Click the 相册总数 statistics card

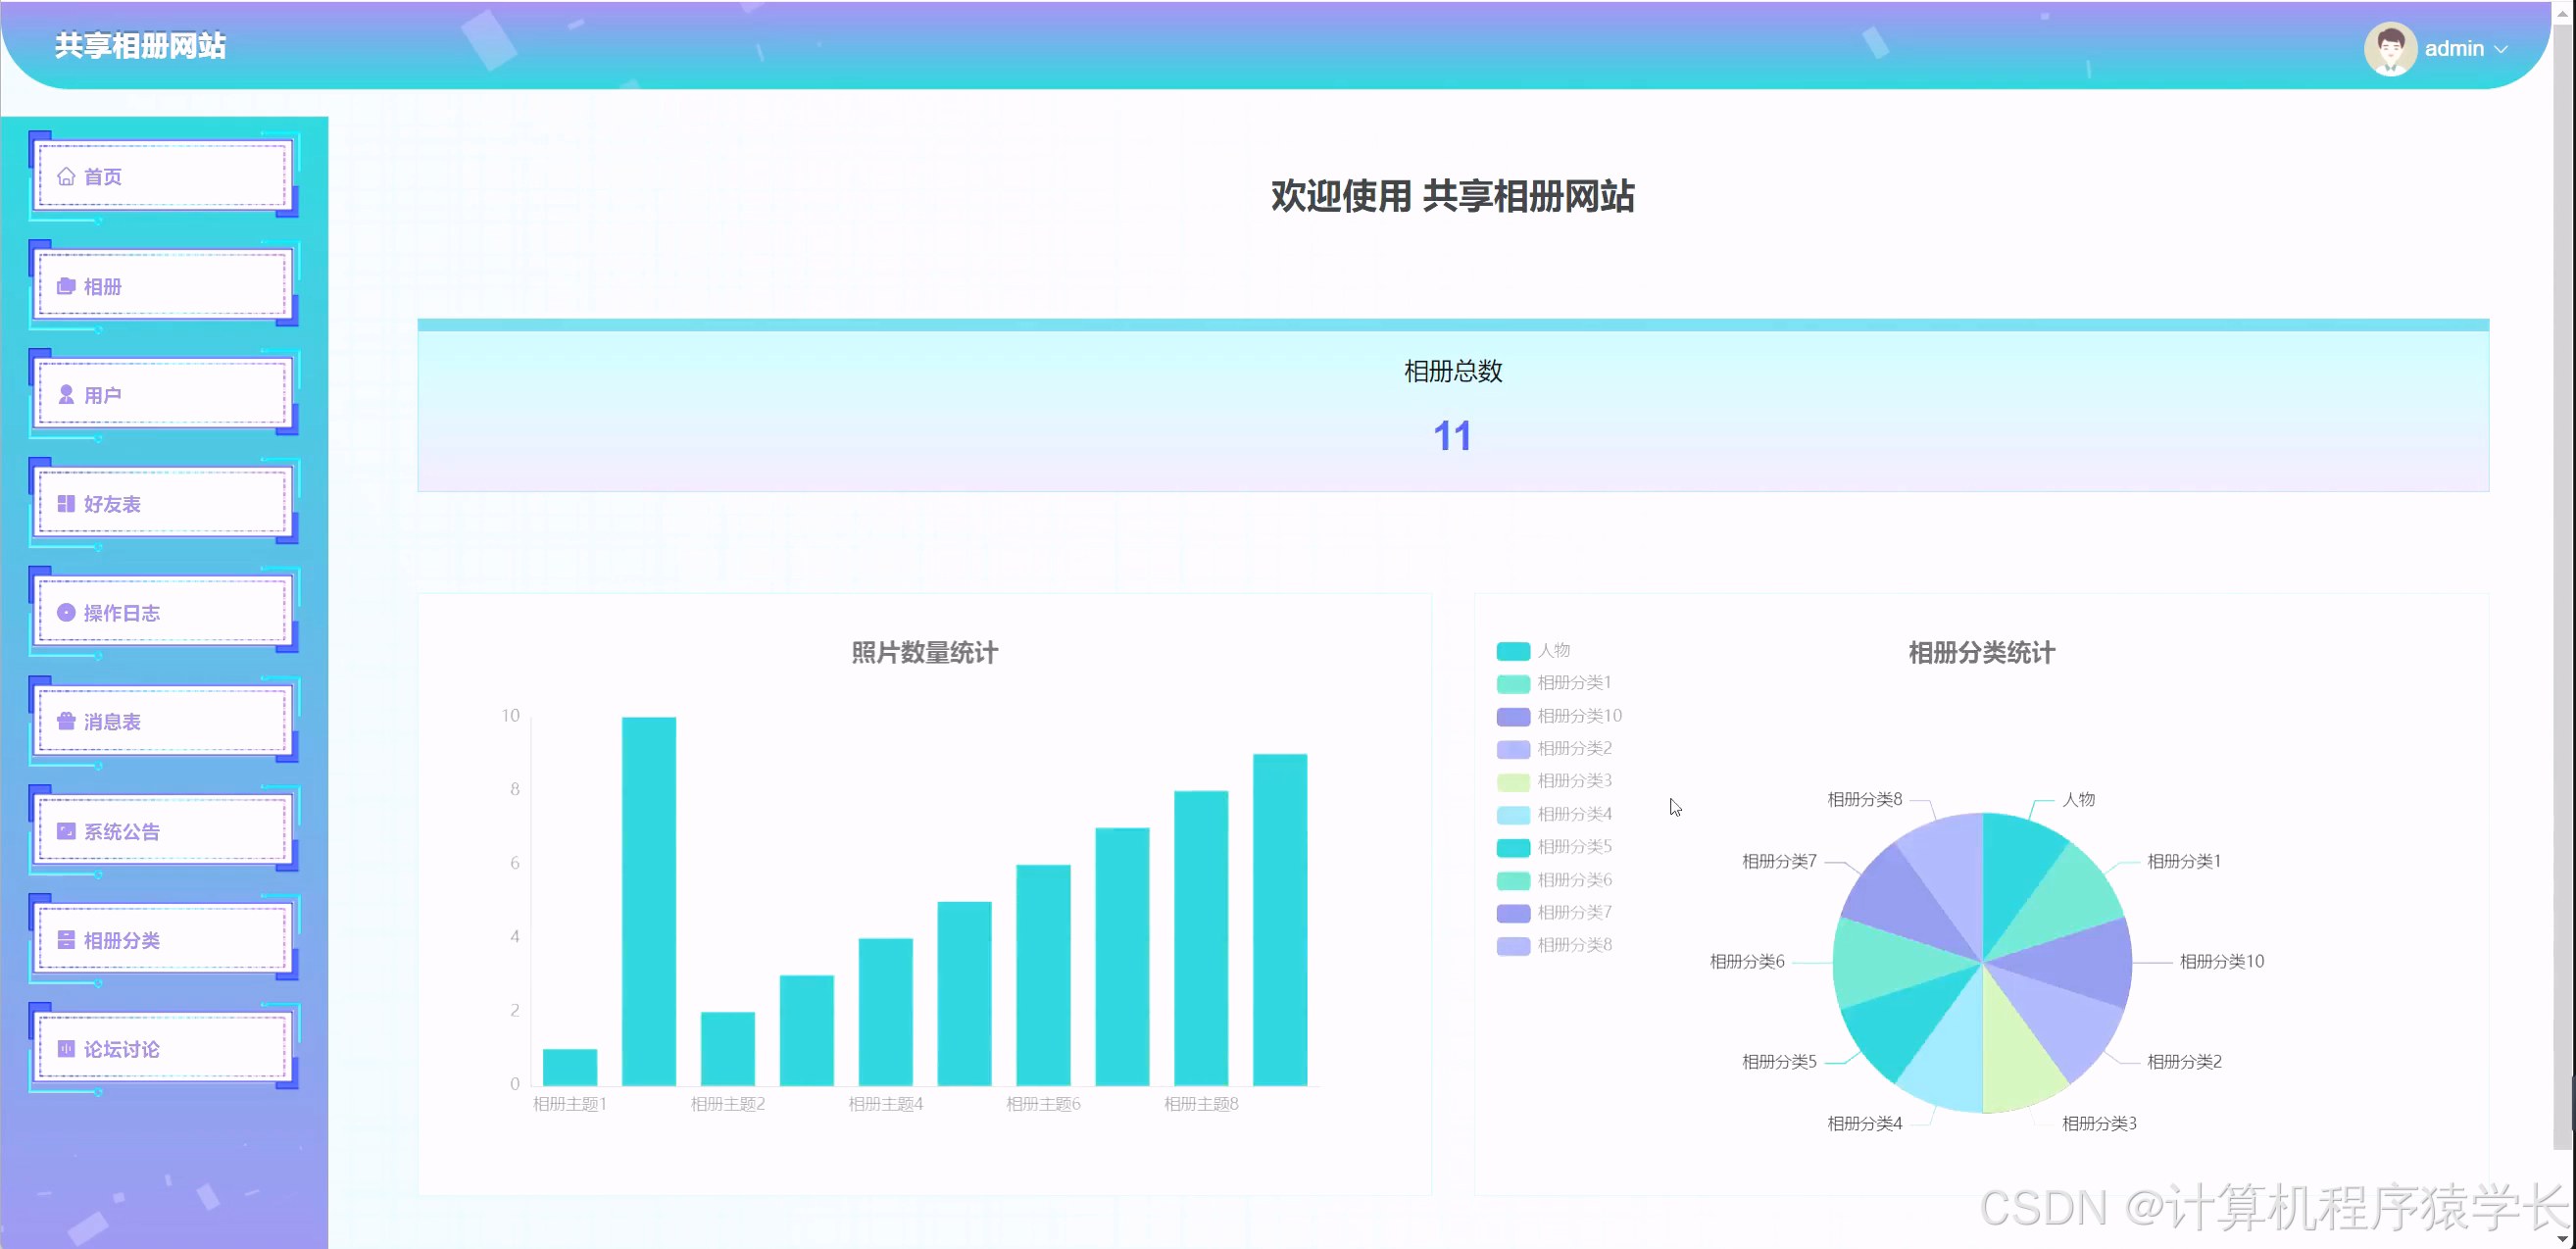pyautogui.click(x=1452, y=405)
